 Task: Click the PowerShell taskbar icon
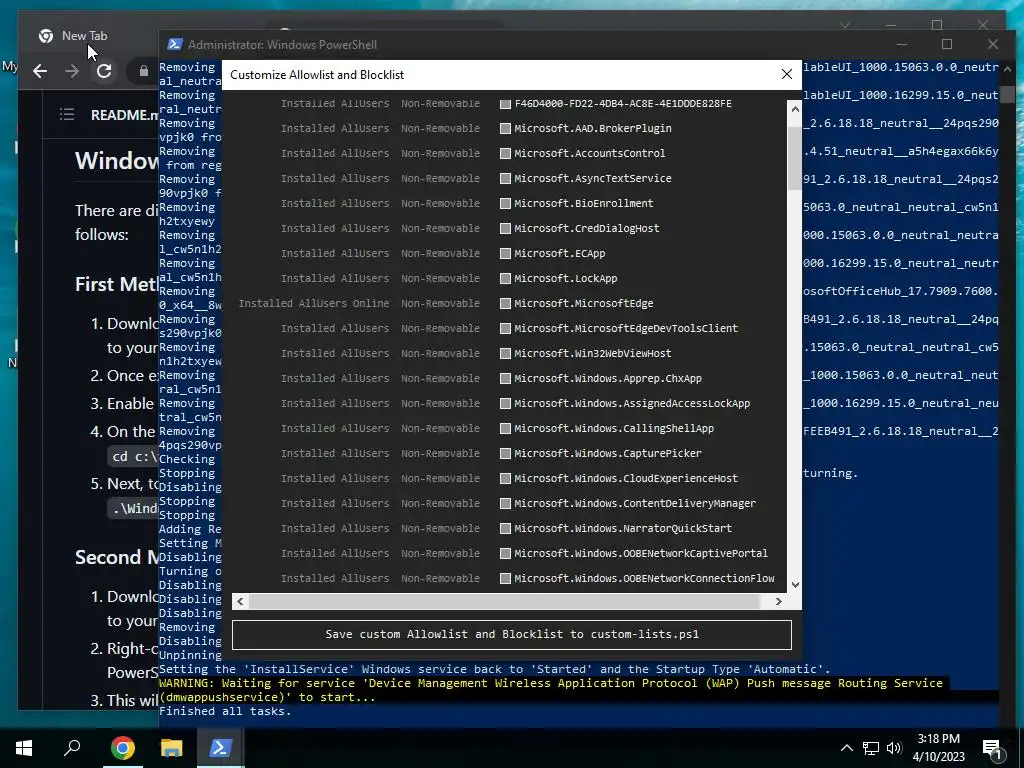pyautogui.click(x=220, y=748)
